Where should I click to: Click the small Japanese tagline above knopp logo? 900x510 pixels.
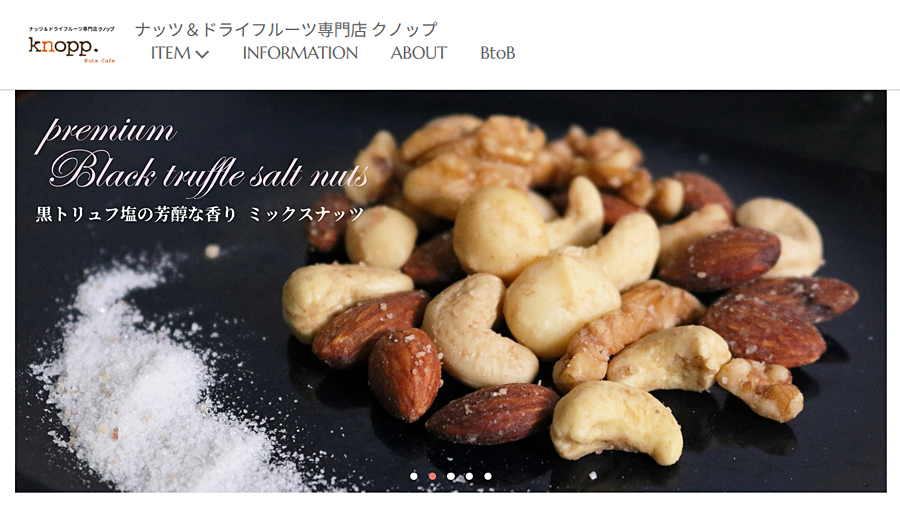pos(72,29)
